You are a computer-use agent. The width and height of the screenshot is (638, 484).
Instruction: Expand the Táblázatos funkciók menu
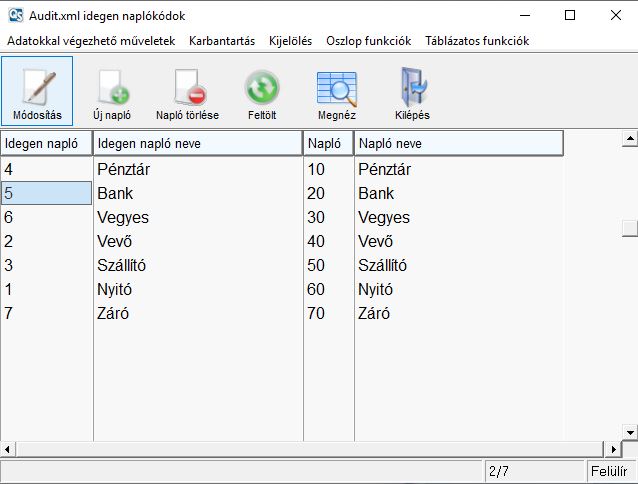[x=476, y=41]
